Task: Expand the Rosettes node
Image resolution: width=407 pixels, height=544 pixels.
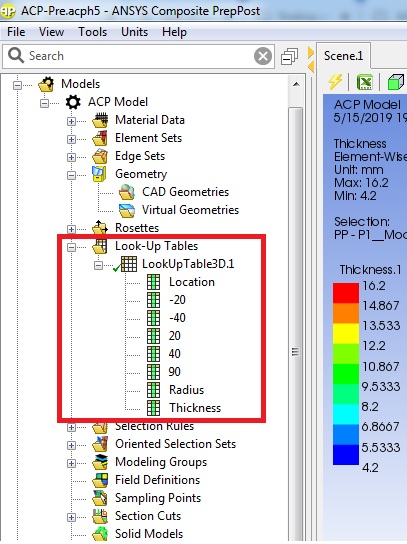Action: [71, 229]
